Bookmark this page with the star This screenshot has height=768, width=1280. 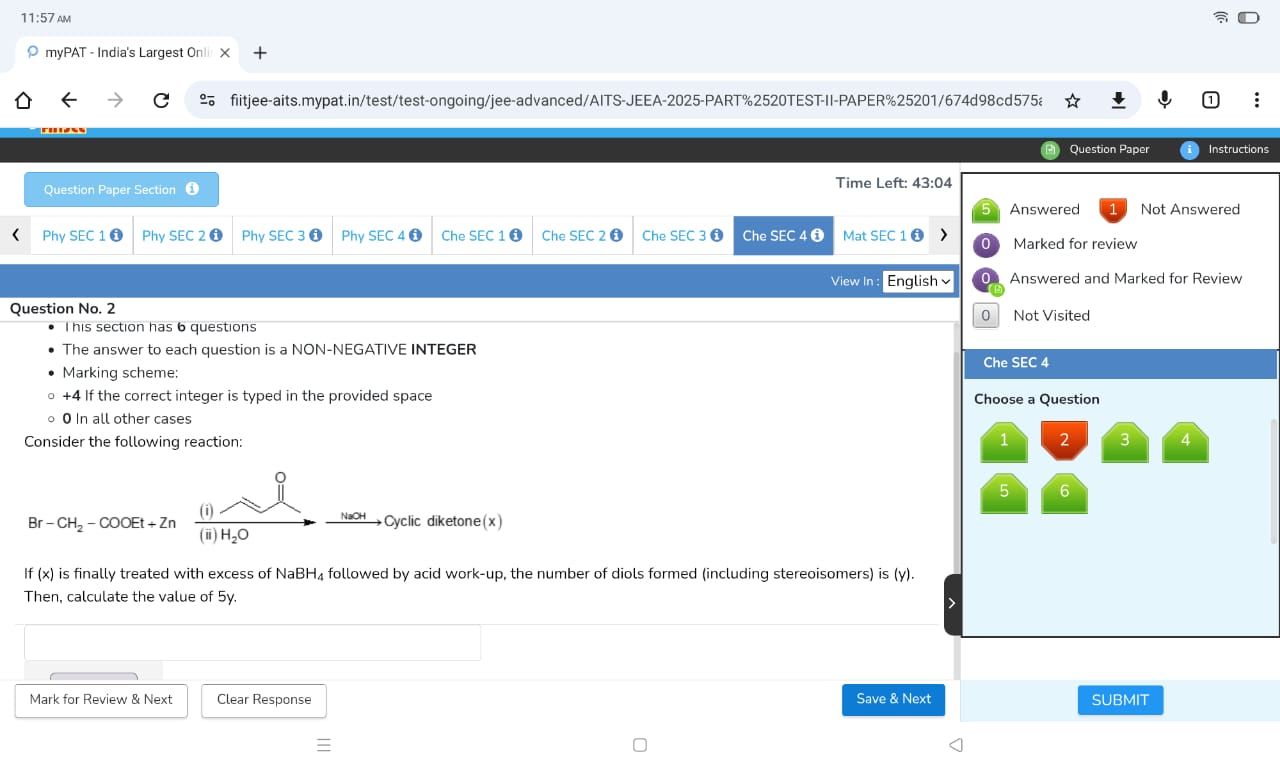tap(1072, 100)
